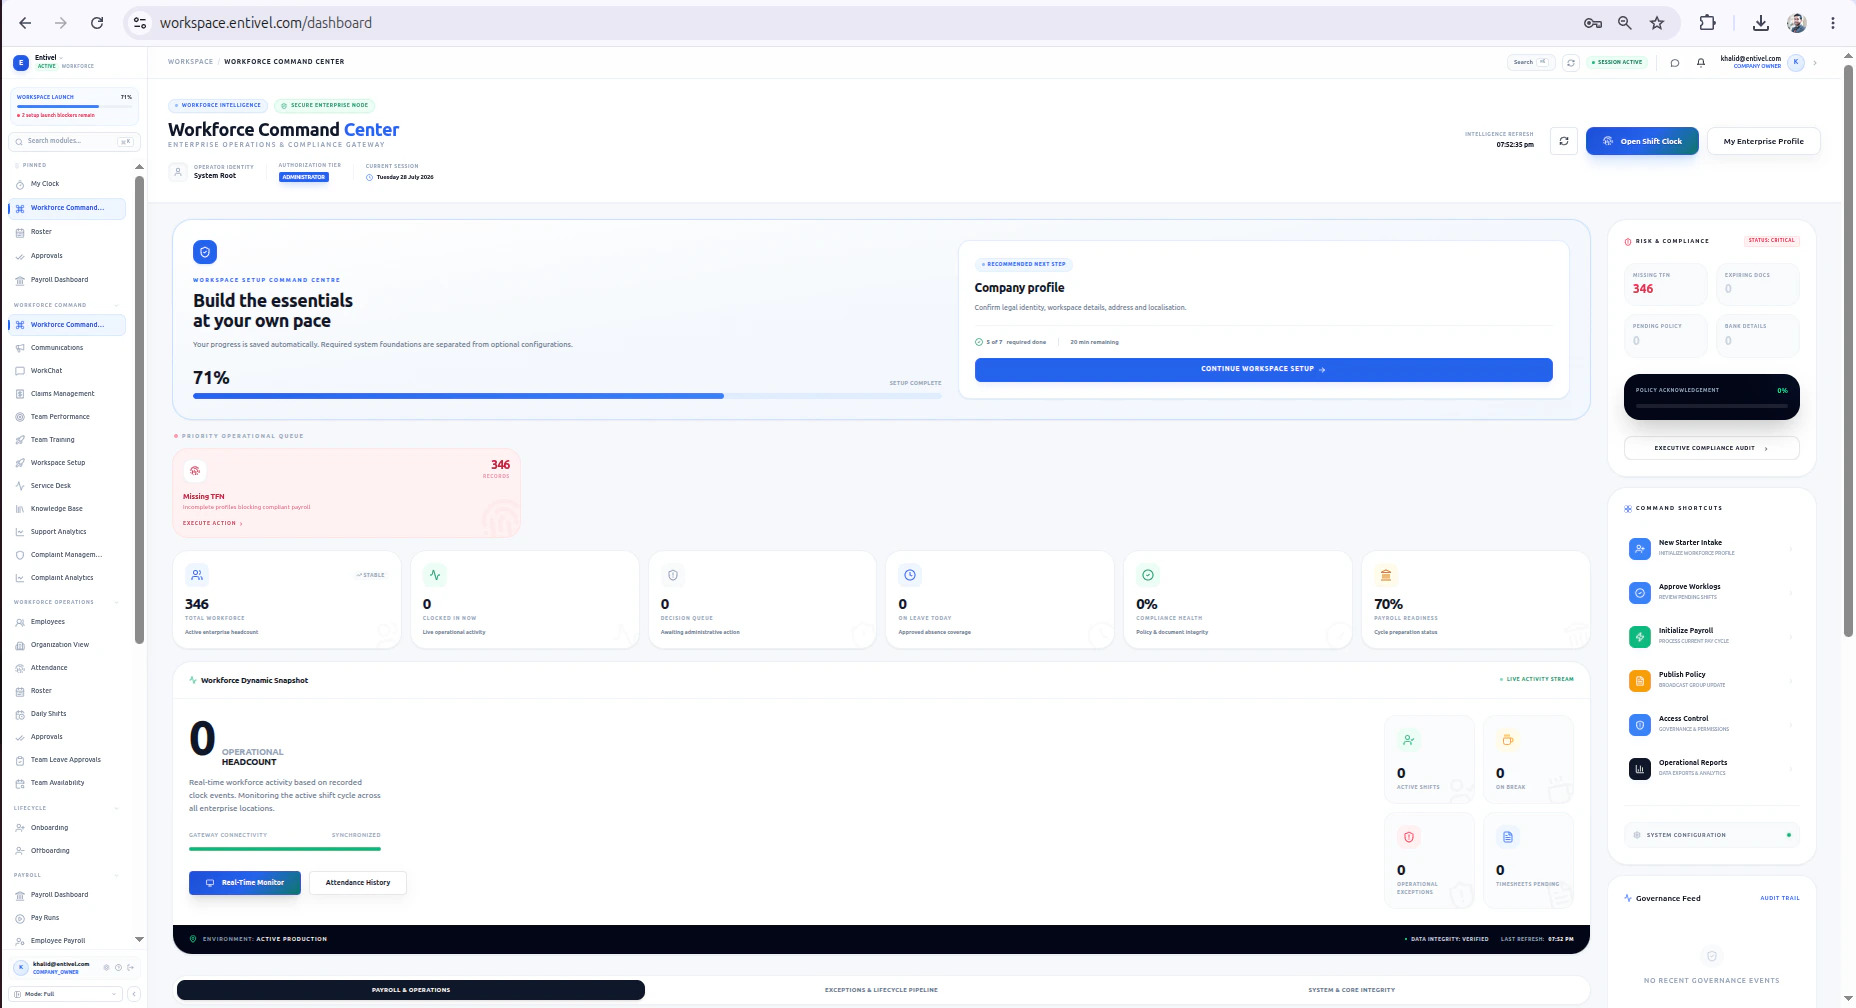Collapse the Lifecycle sidebar section
The height and width of the screenshot is (1008, 1856).
pos(117,808)
